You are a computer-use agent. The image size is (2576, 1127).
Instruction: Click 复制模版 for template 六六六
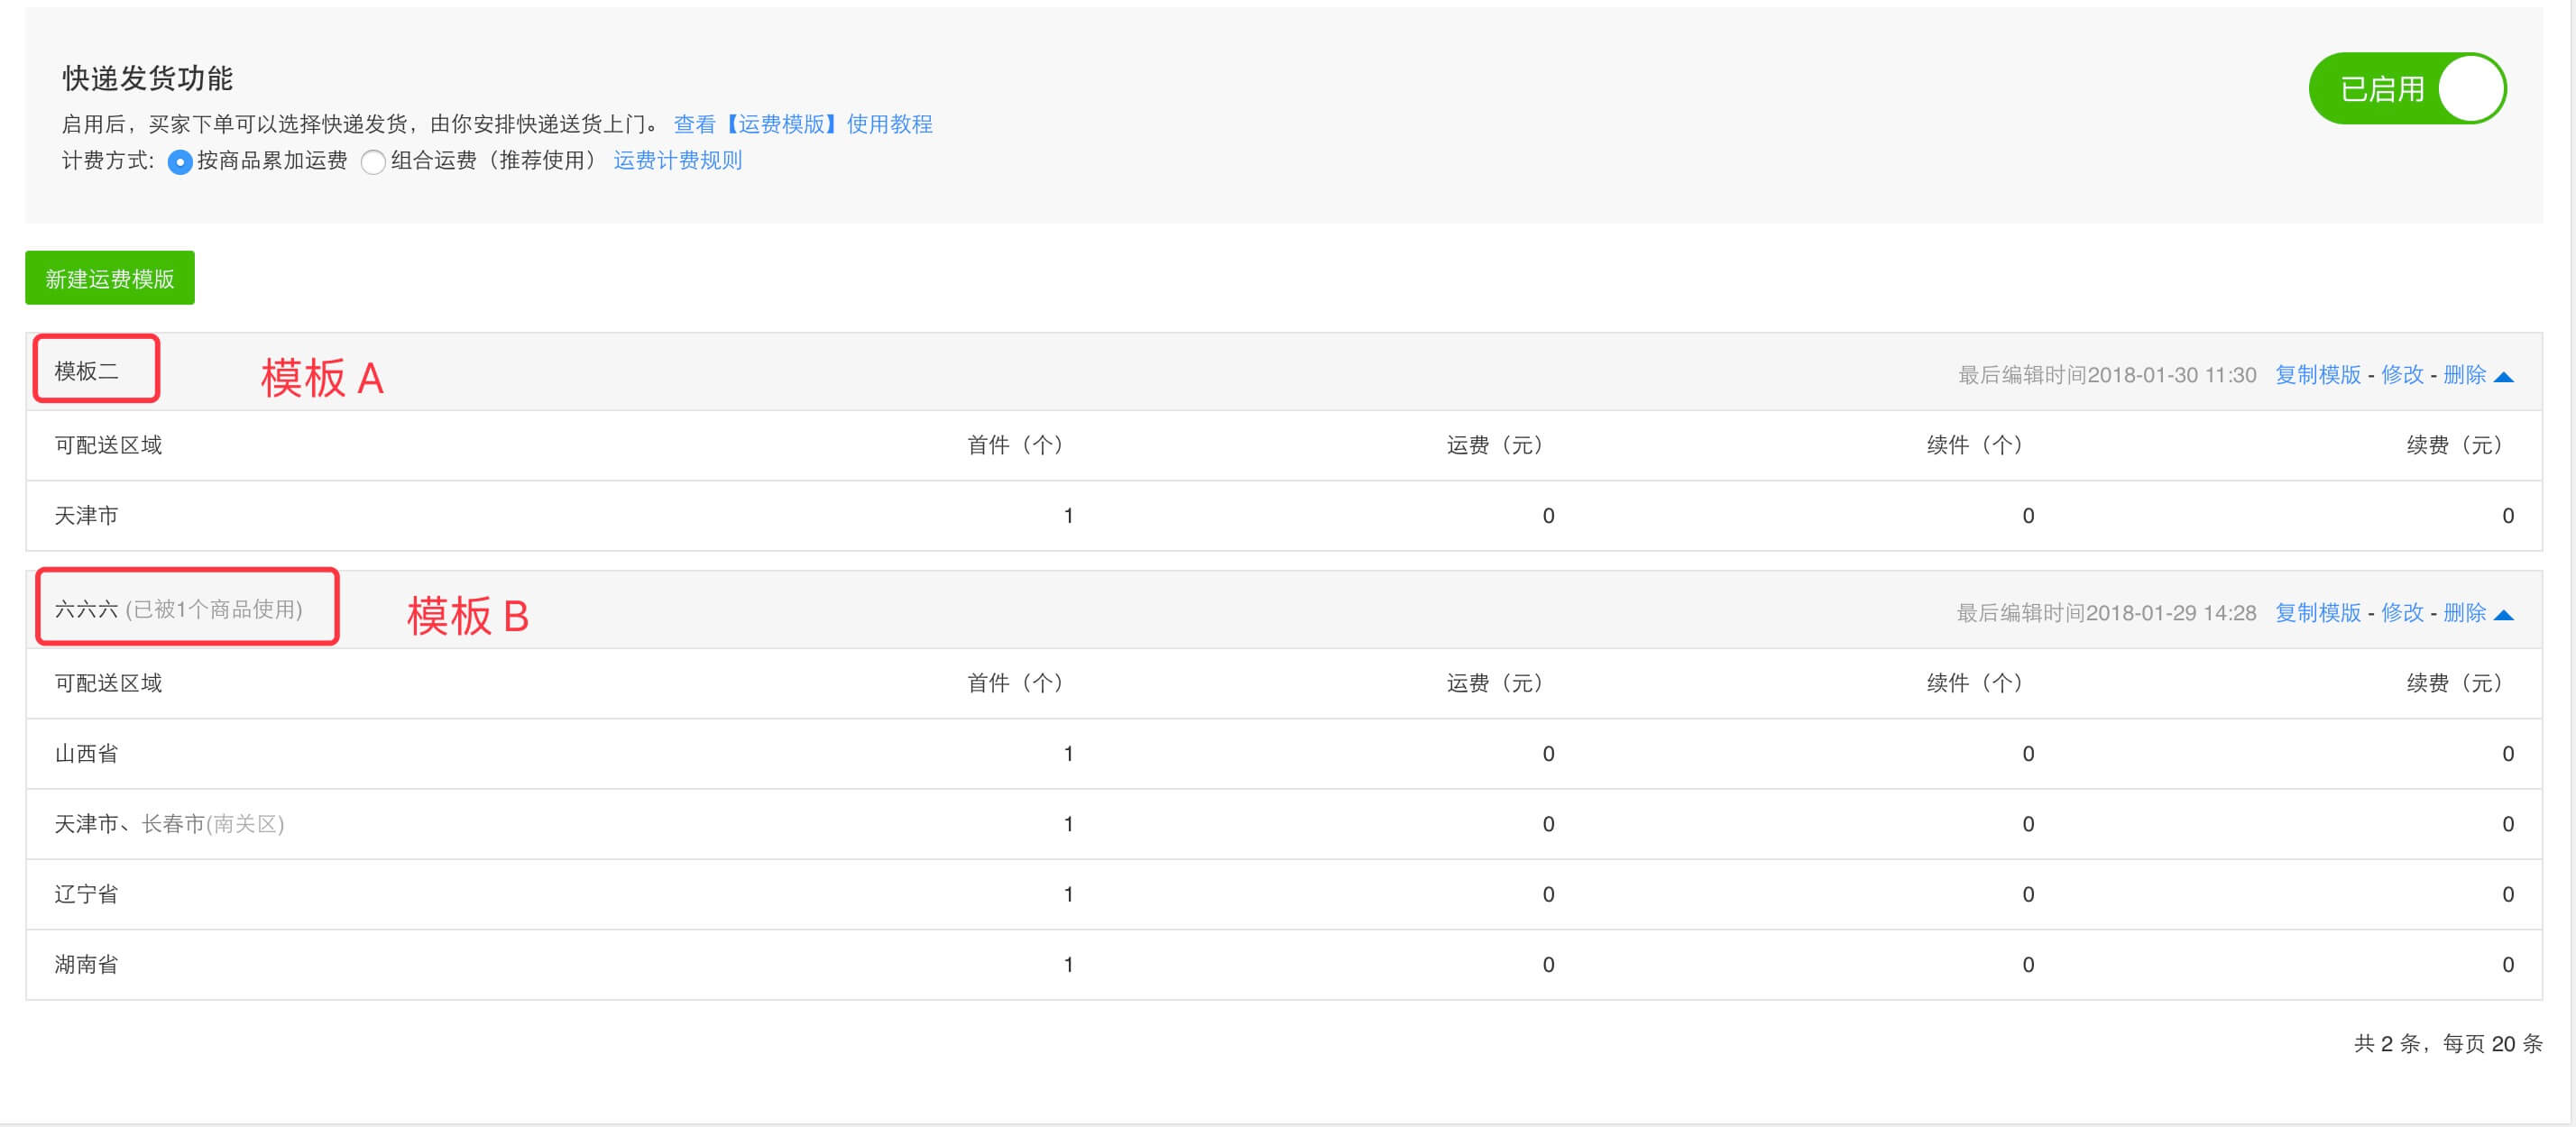[2317, 613]
